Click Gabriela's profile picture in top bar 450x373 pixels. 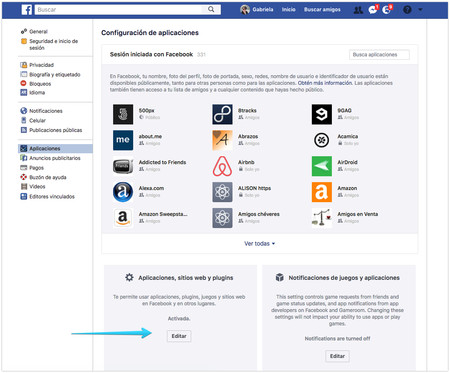[245, 10]
